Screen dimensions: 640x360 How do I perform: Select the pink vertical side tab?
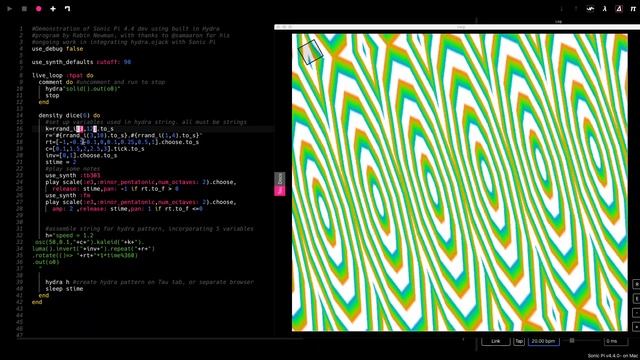(x=280, y=191)
